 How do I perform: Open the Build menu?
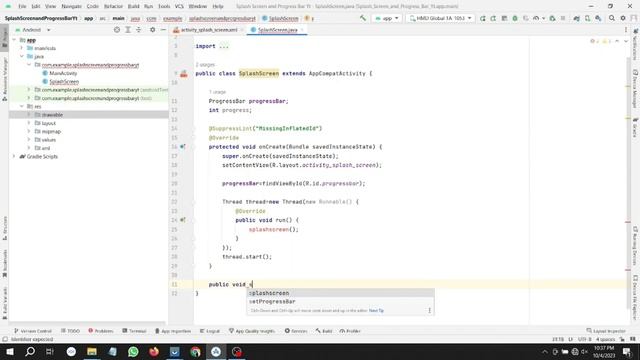click(133, 7)
